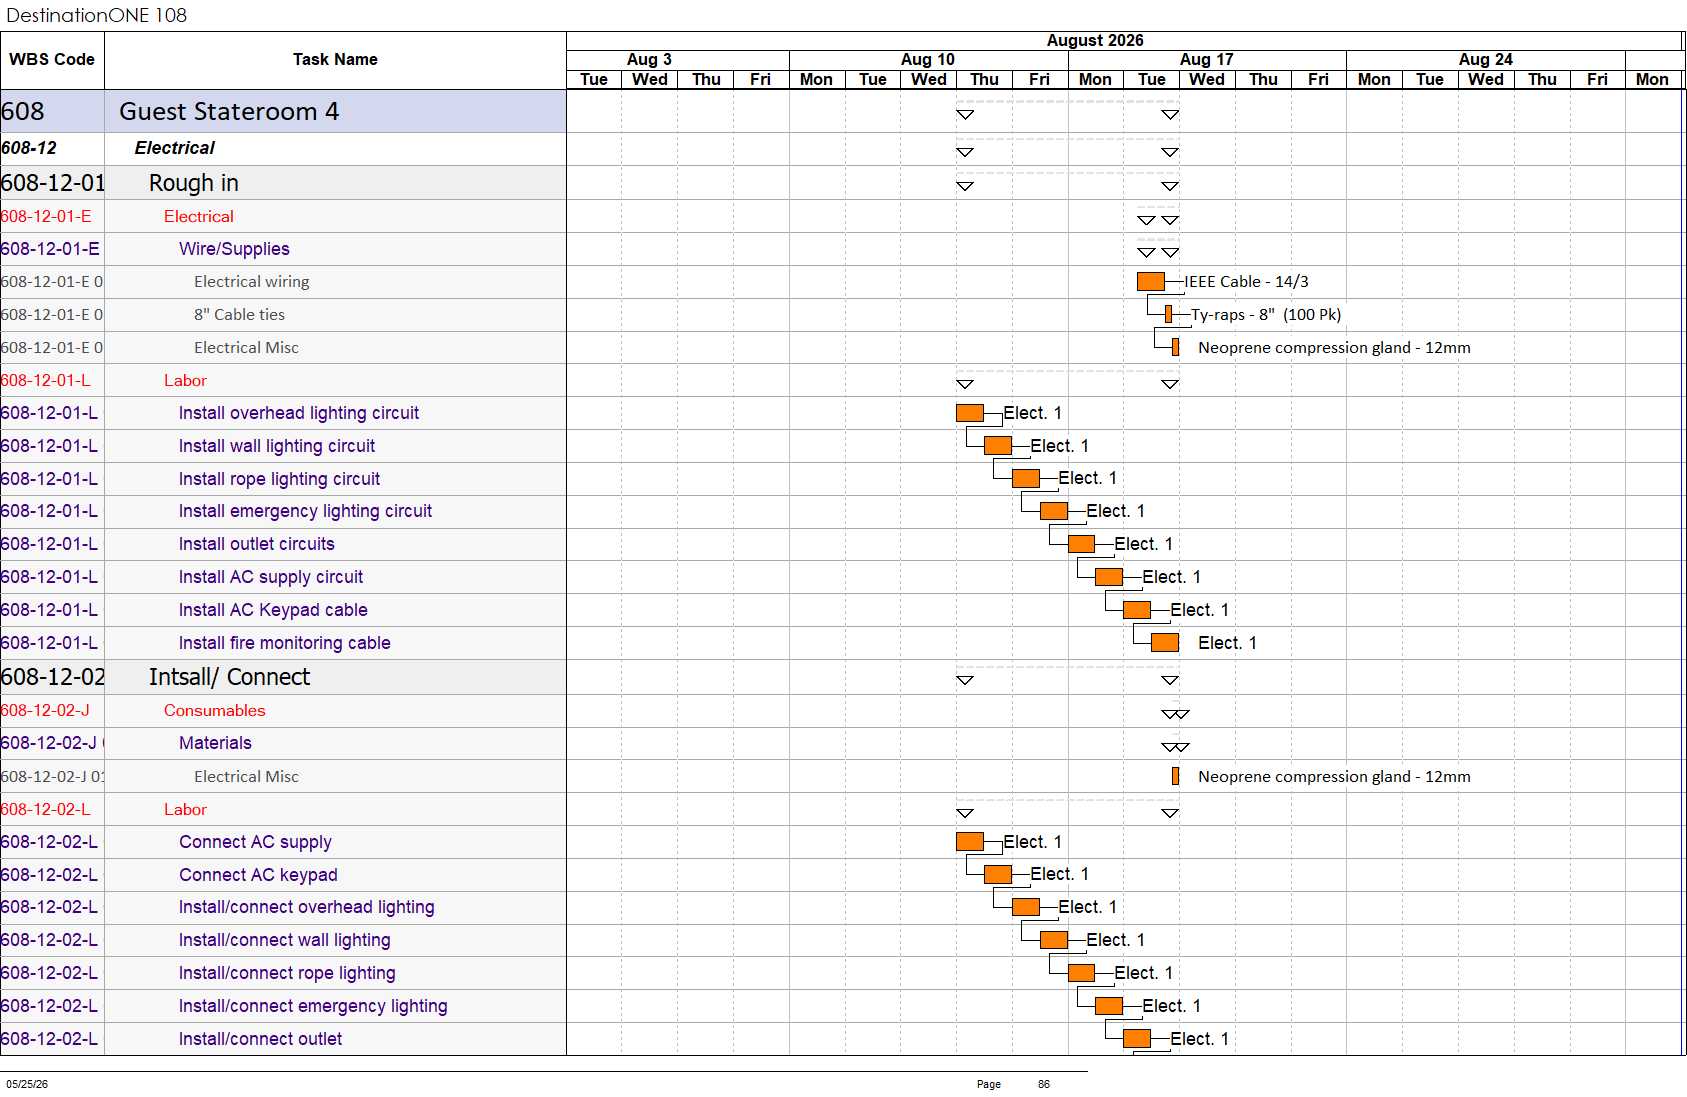Select the Rough in task group
Viewport: 1687px width, 1097px height.
pos(283,183)
